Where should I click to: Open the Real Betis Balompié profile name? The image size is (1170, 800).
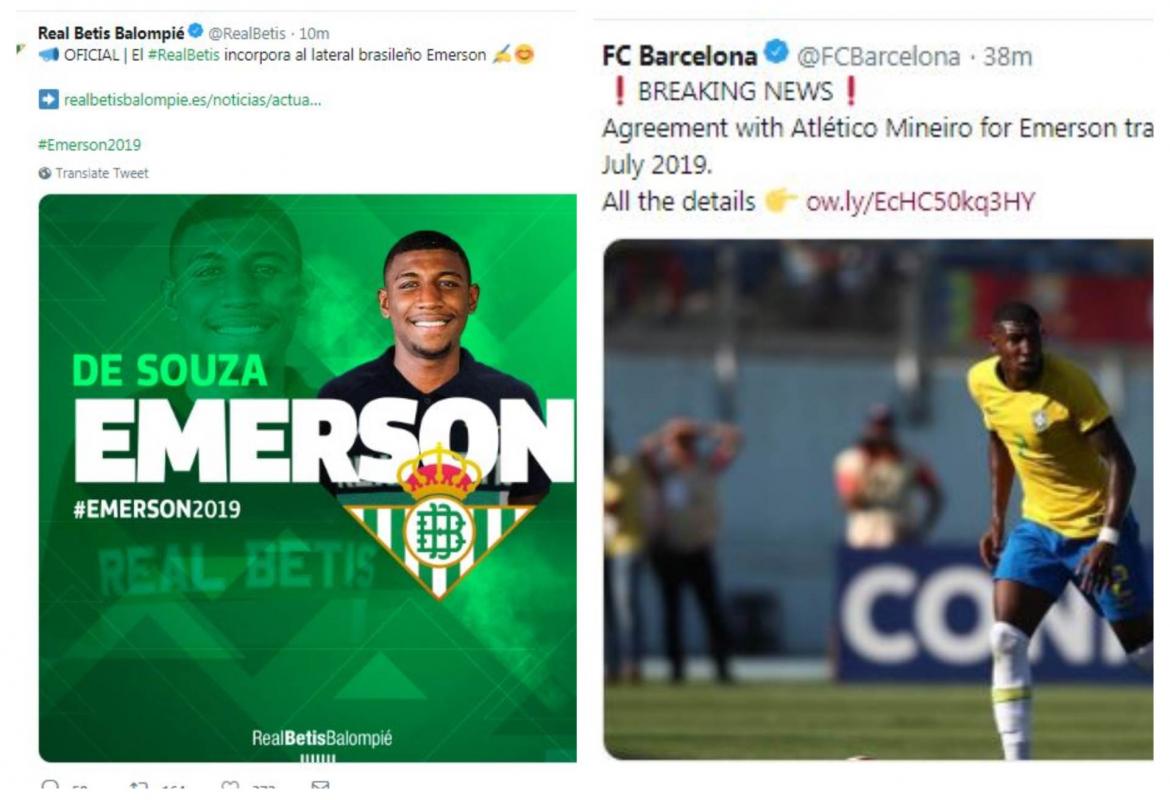(x=111, y=33)
